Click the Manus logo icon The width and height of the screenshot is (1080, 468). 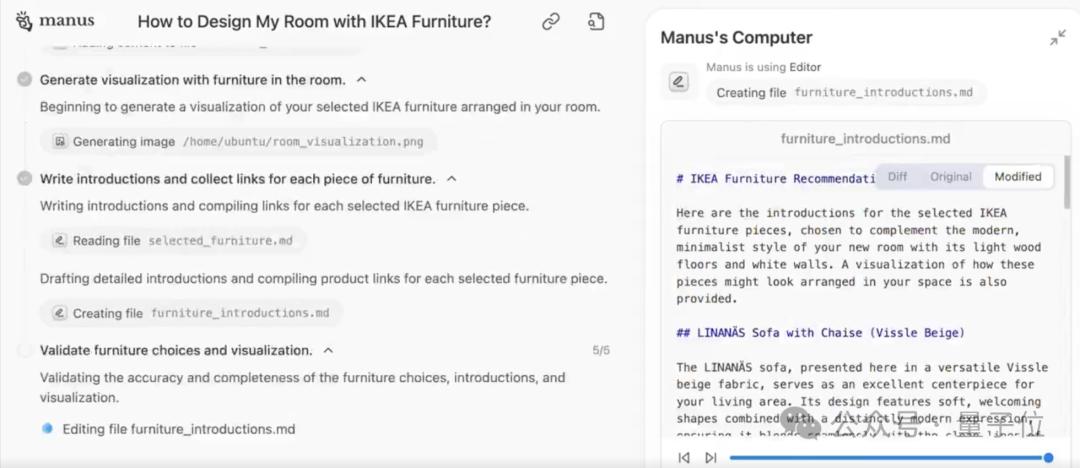coord(24,21)
